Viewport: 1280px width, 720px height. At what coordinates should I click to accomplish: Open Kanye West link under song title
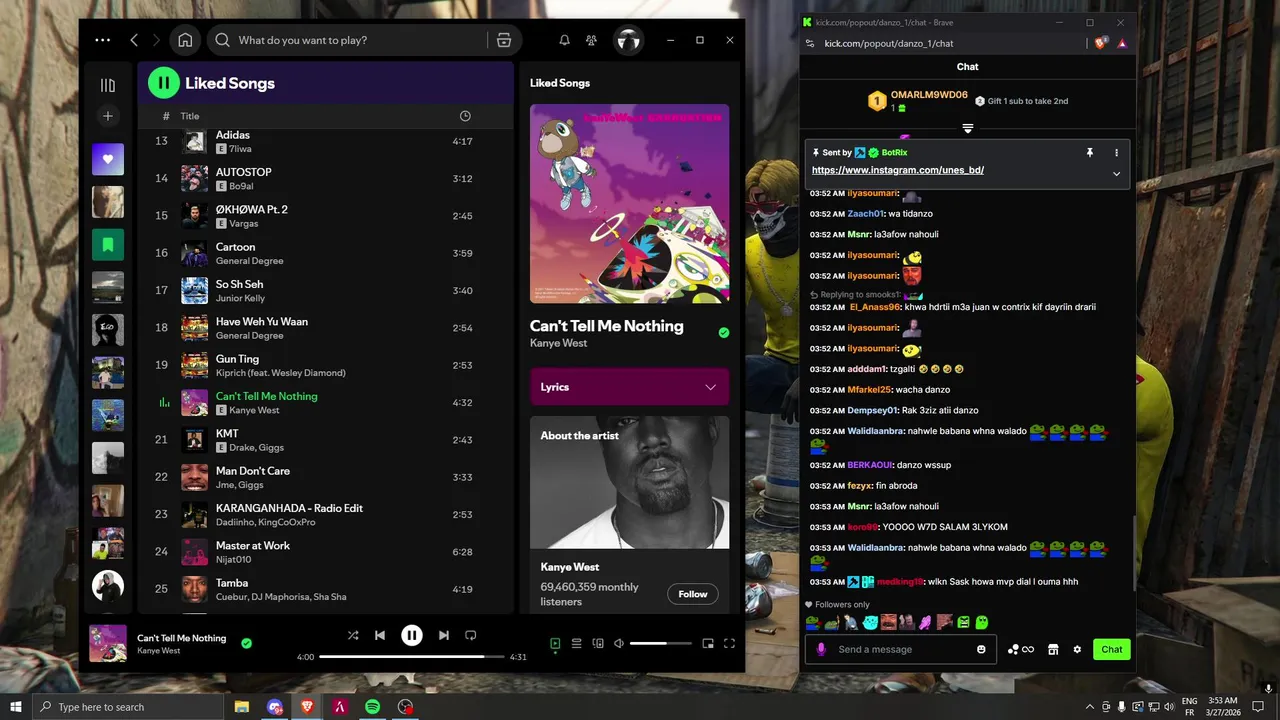pos(559,343)
